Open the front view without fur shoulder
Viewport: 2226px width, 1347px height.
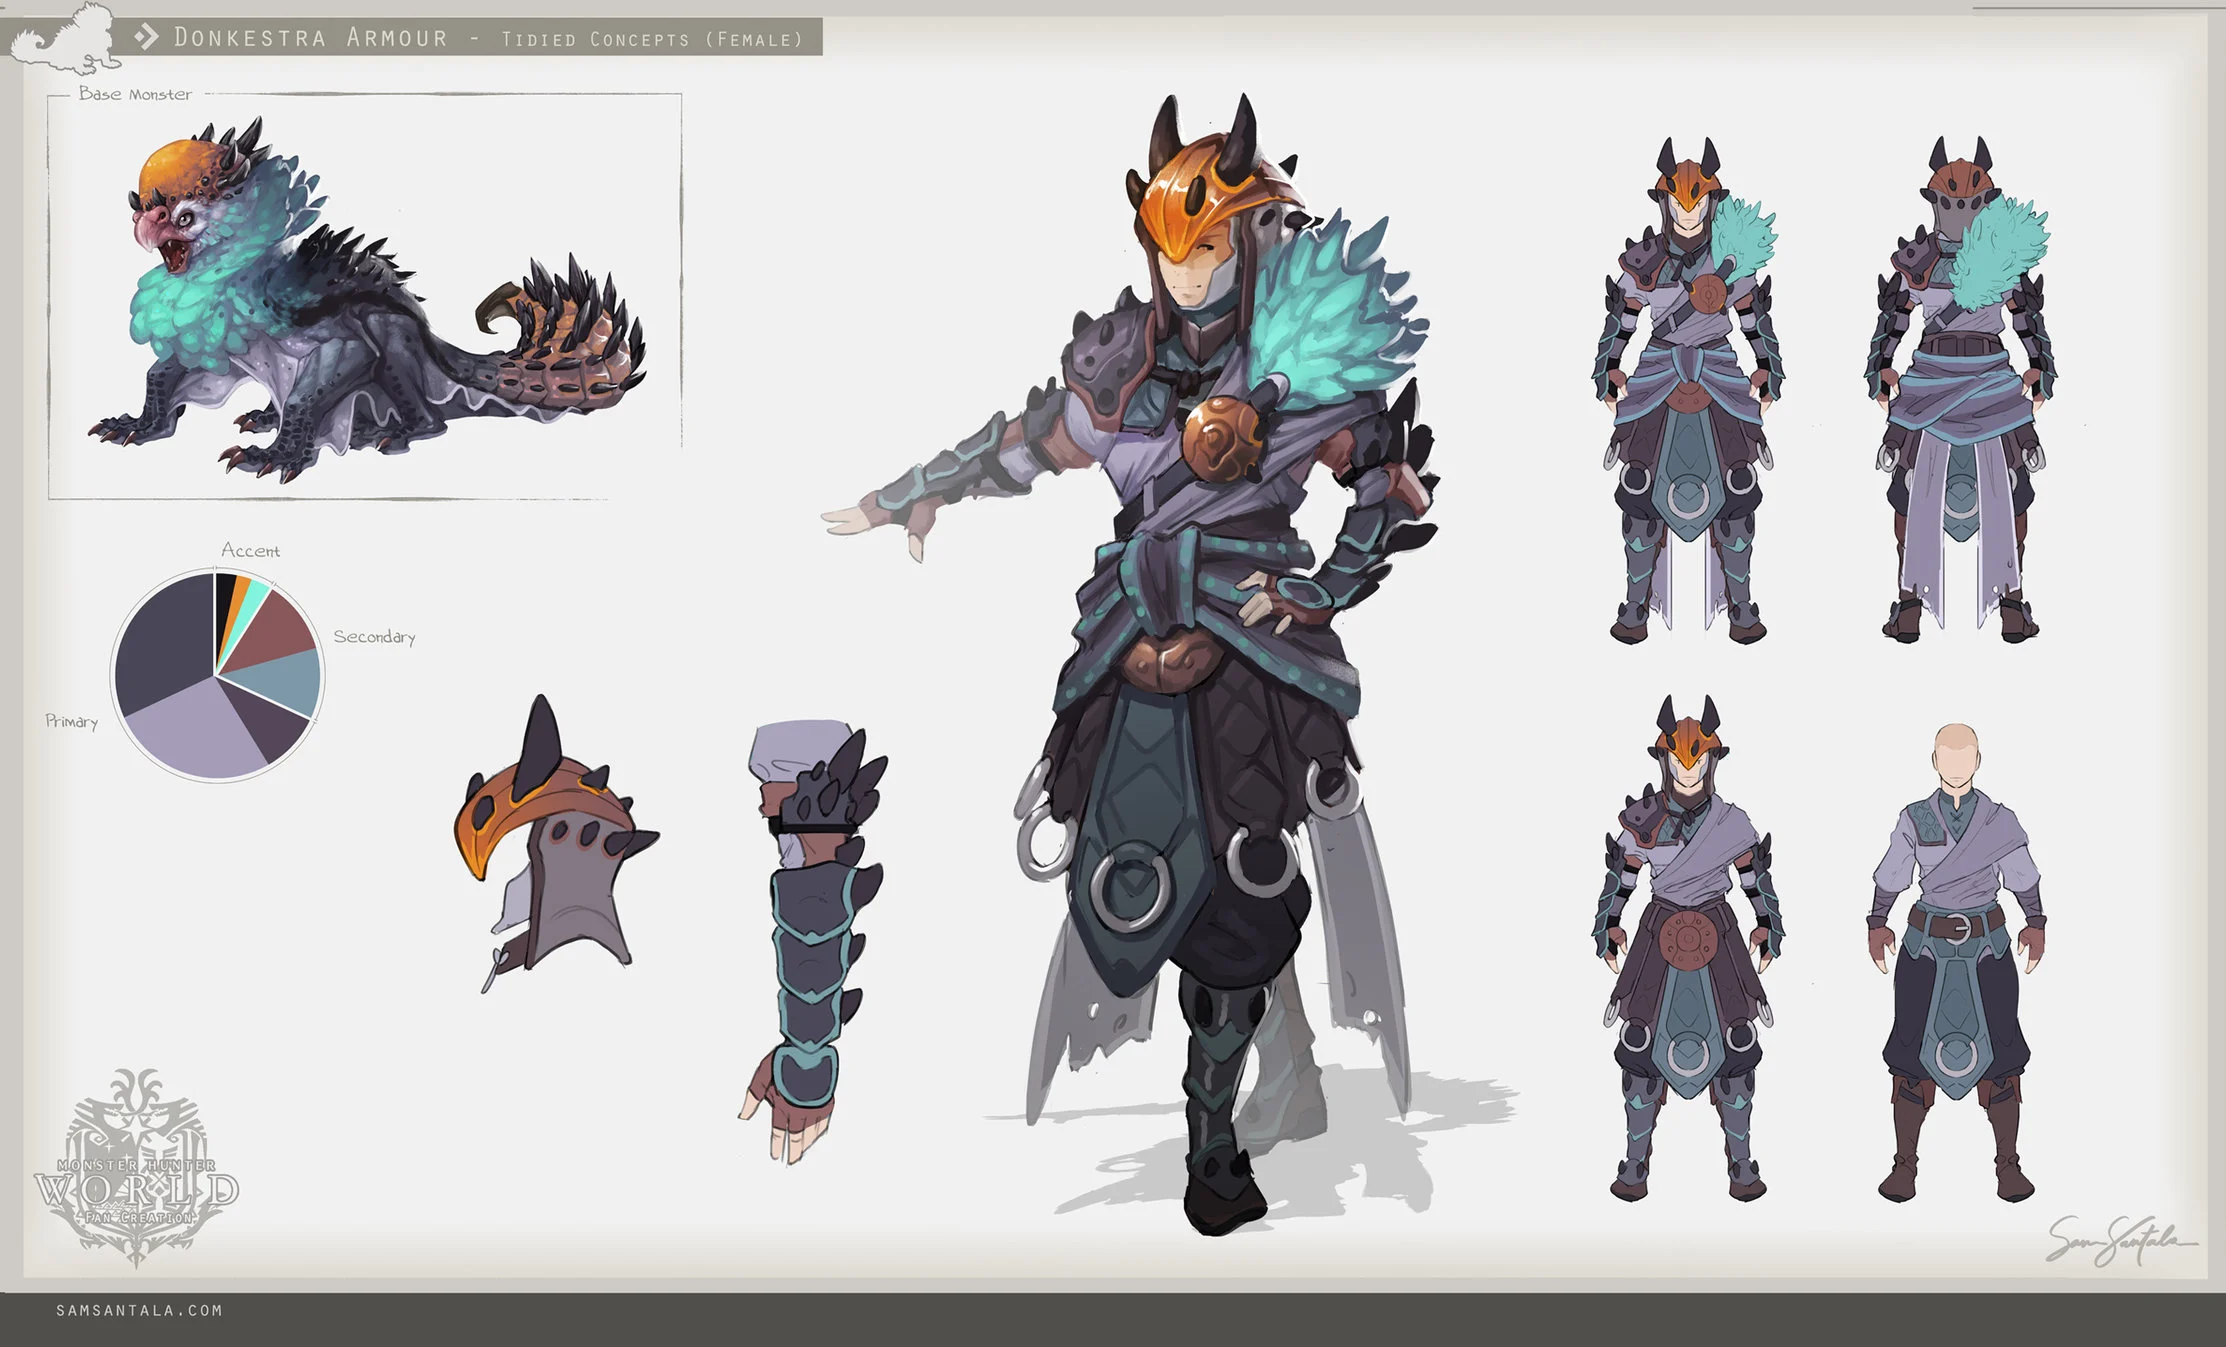[1688, 948]
